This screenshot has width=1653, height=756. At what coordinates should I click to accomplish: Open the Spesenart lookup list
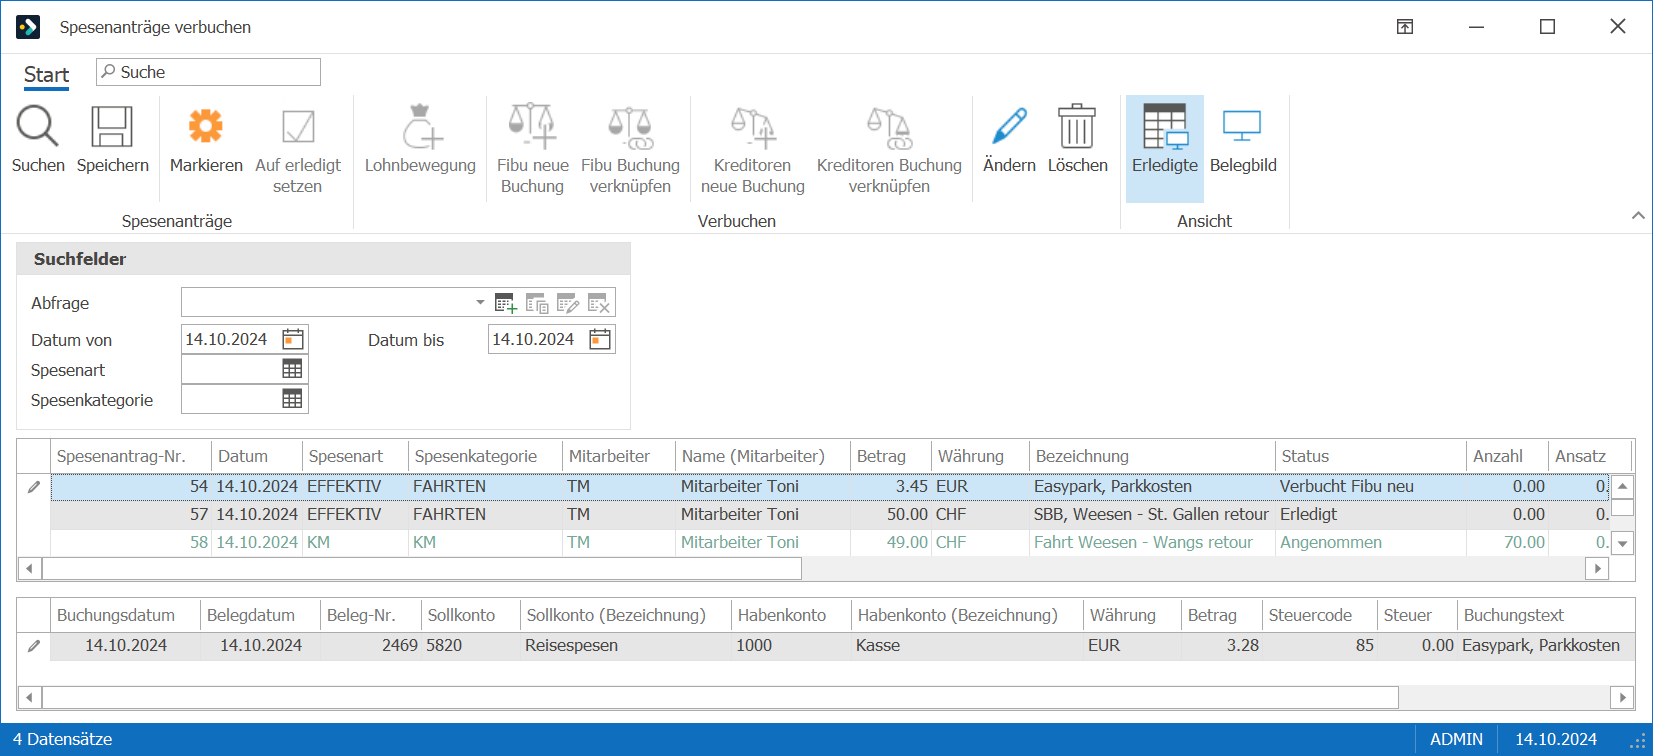tap(292, 369)
